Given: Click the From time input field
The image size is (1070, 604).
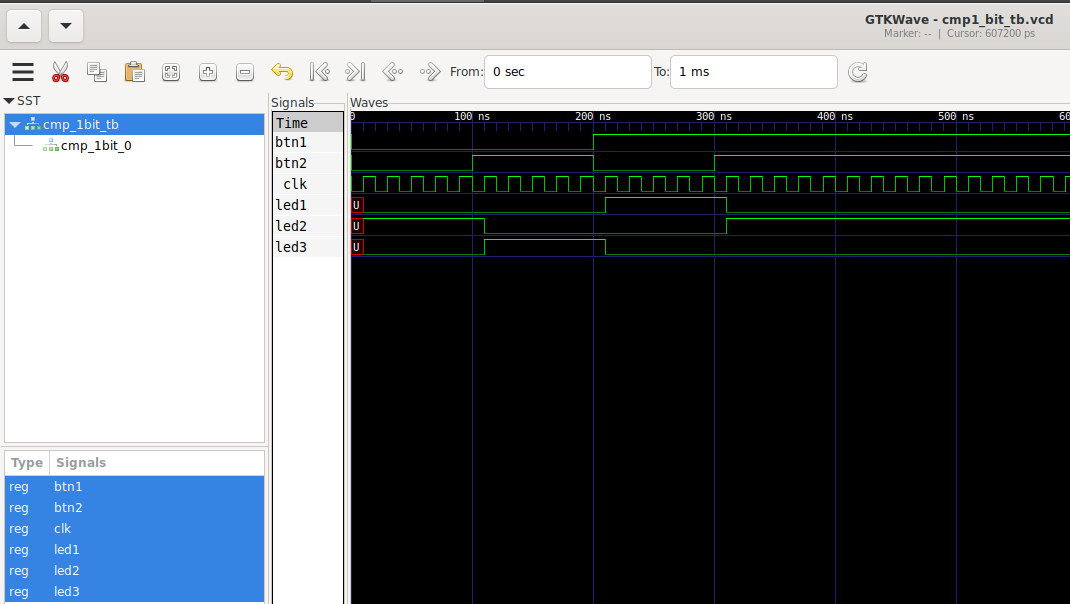Looking at the screenshot, I should pyautogui.click(x=567, y=72).
